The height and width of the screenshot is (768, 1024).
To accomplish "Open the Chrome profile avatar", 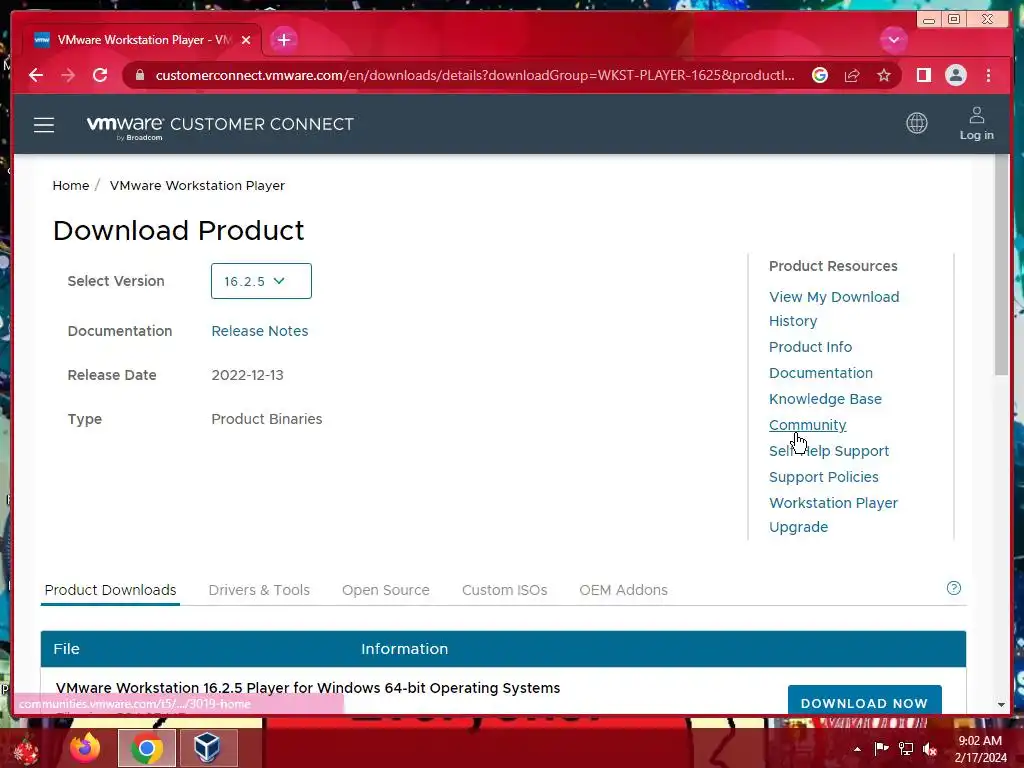I will point(955,75).
